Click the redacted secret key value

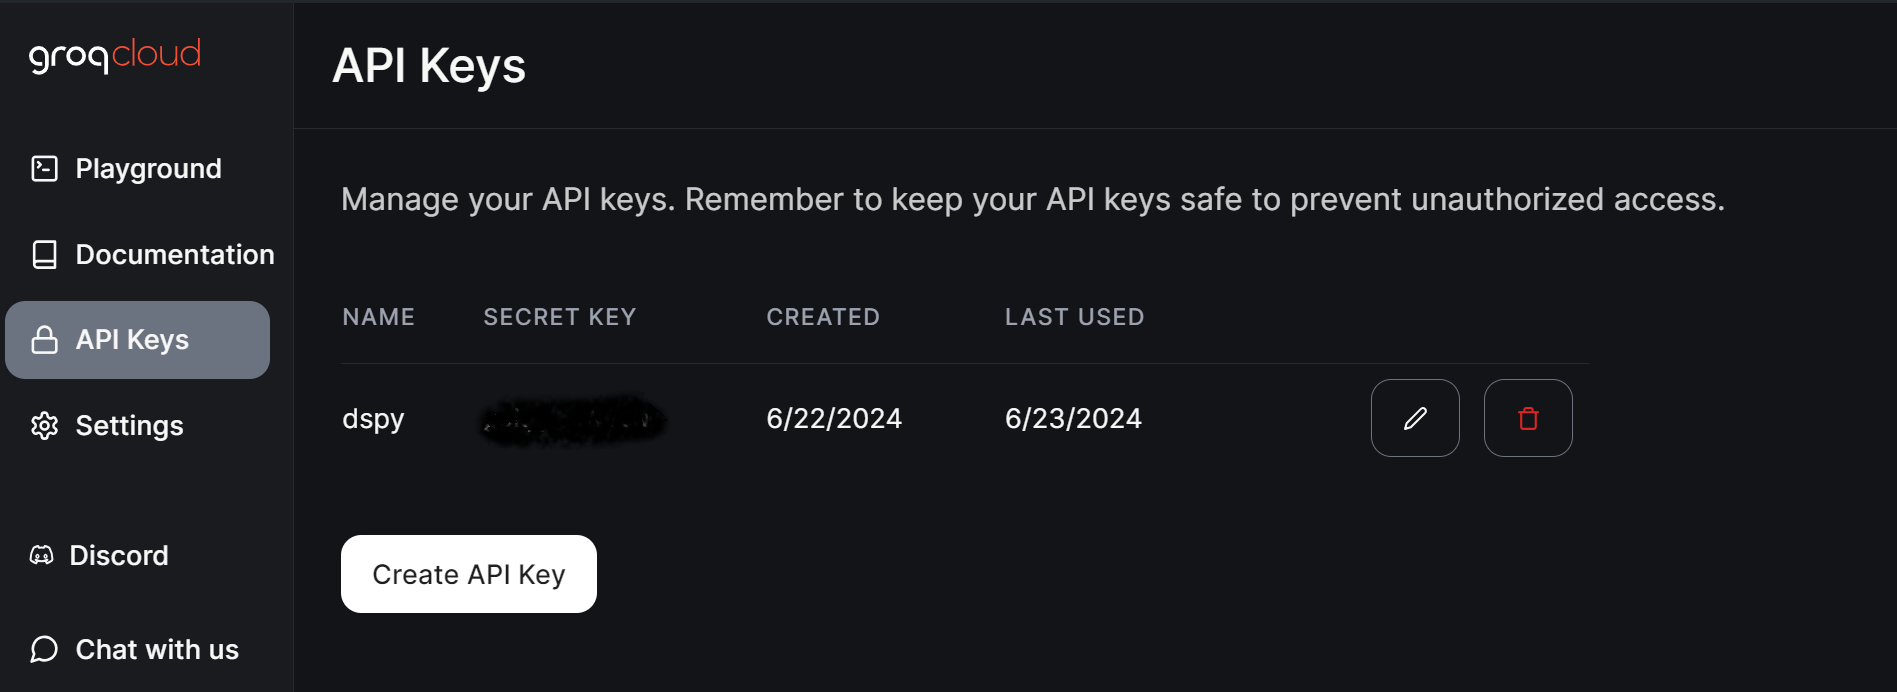click(x=572, y=419)
